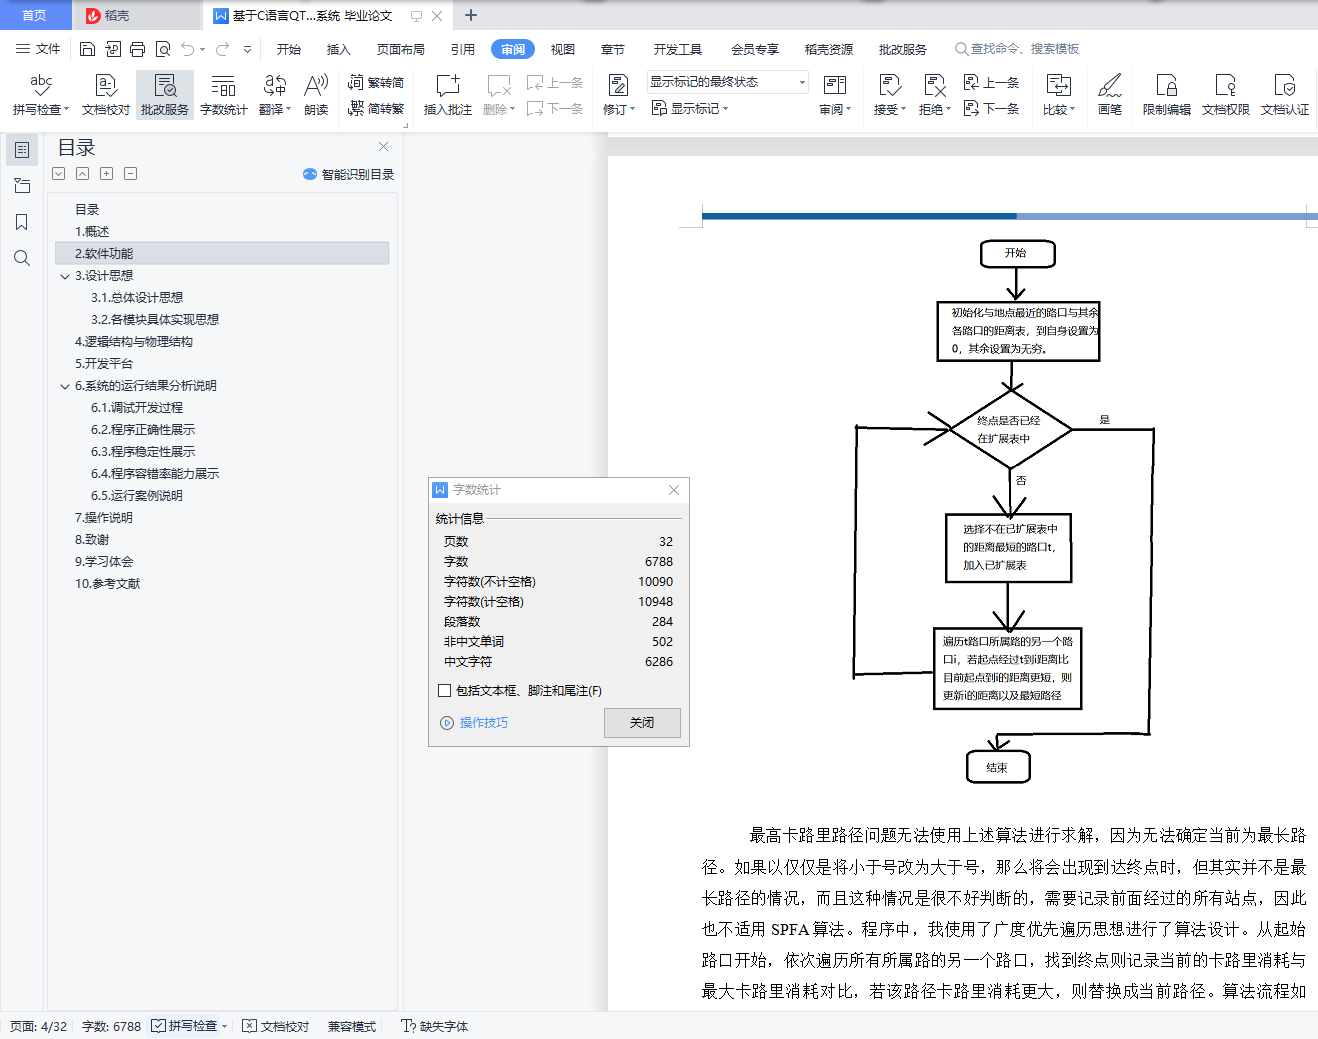The image size is (1318, 1039).
Task: Convert text with 繁转简
Action: 376,83
